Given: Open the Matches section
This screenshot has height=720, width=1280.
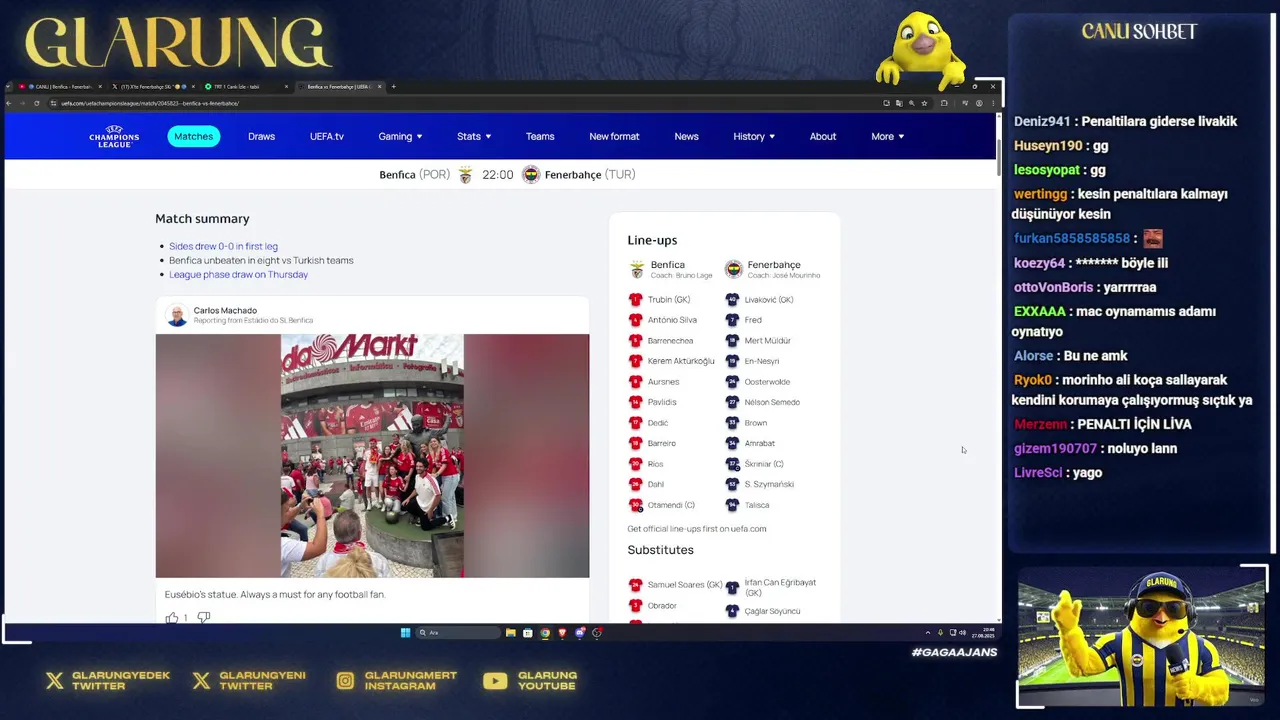Looking at the screenshot, I should 193,136.
